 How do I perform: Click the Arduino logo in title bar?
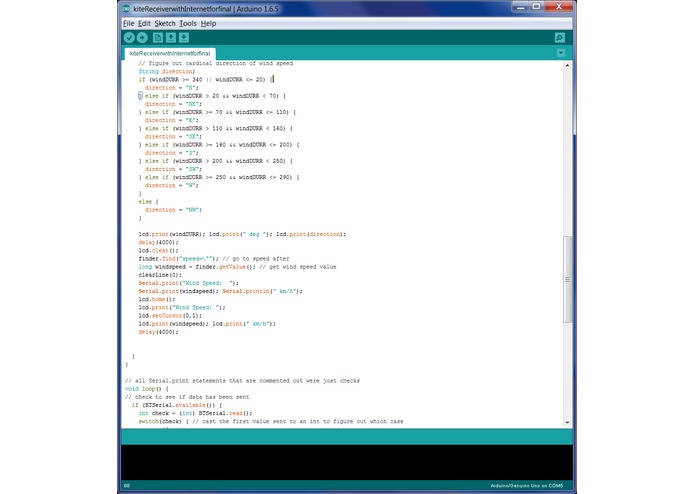126,8
